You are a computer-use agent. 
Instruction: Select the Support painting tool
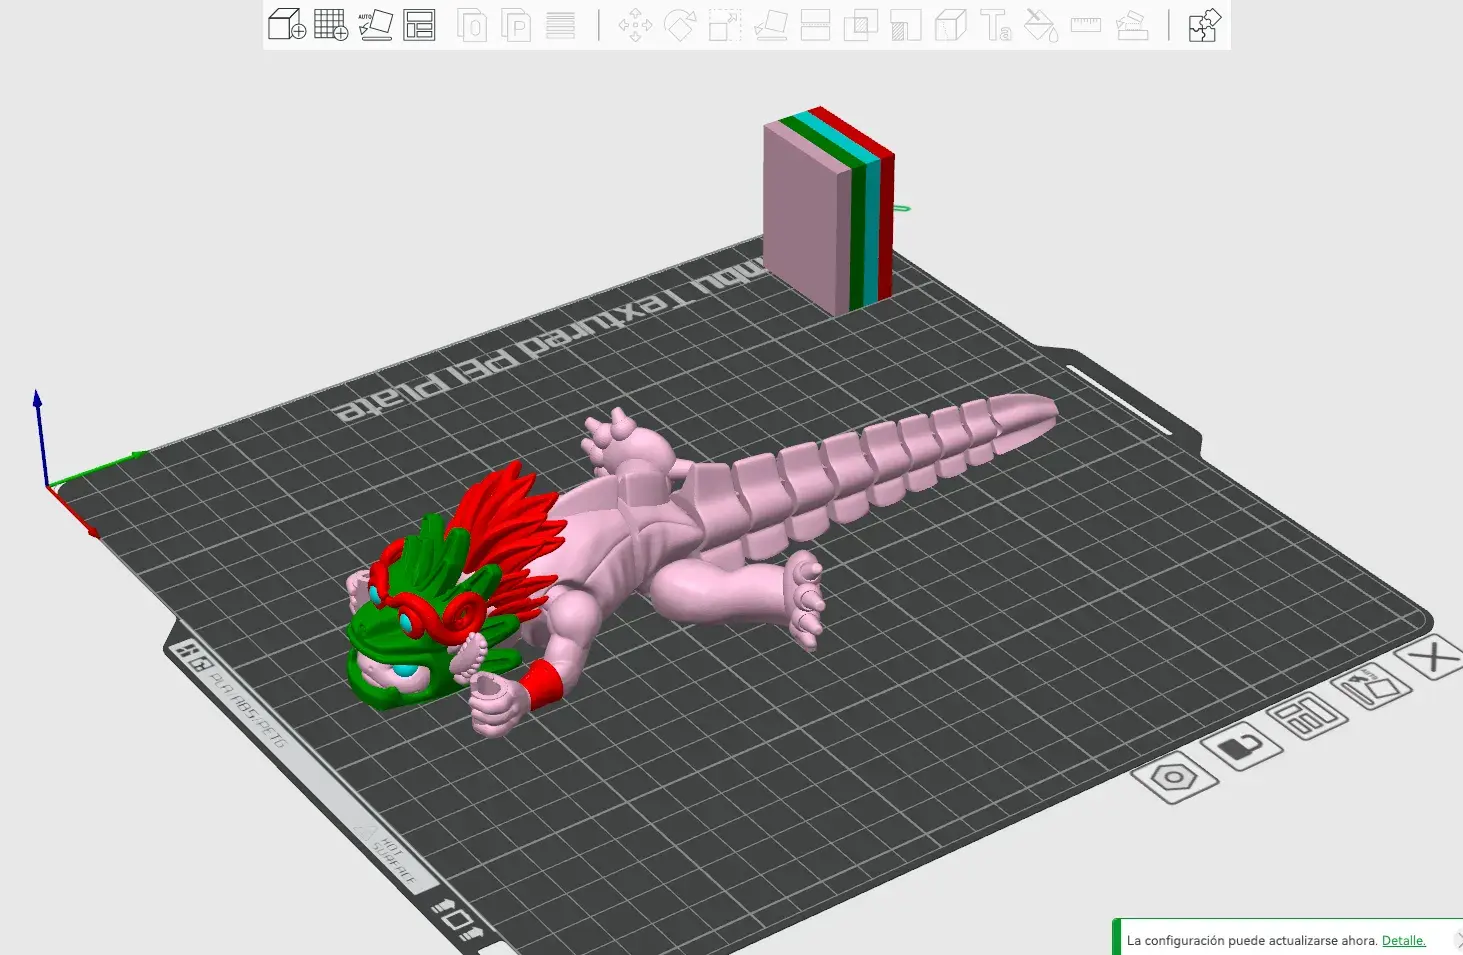click(905, 24)
